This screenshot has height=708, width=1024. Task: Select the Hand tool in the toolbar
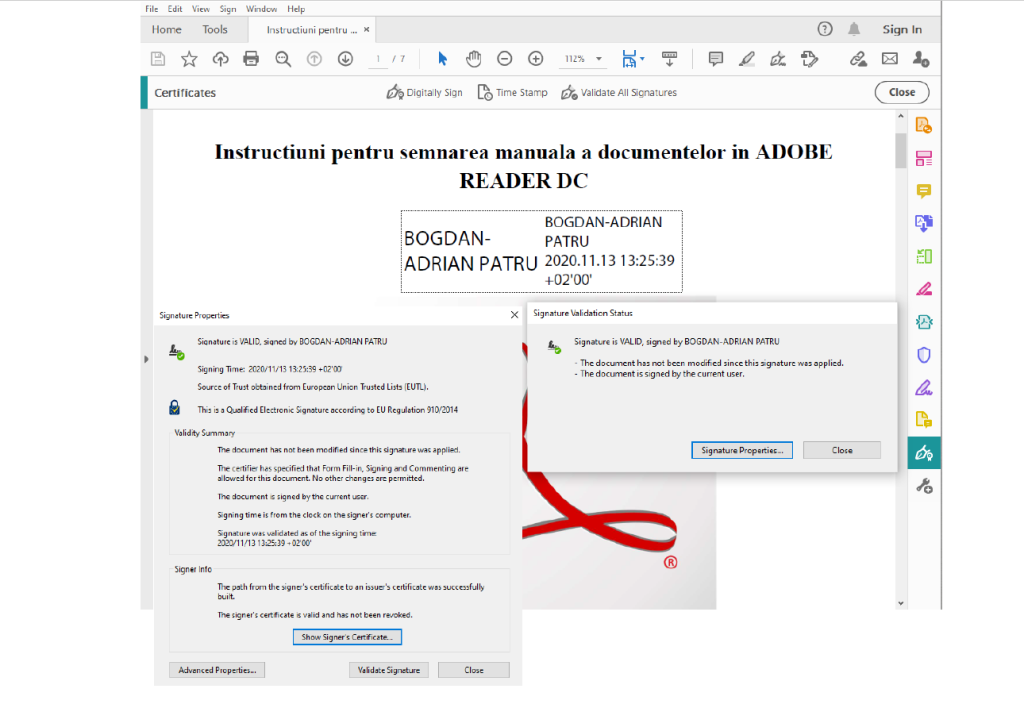tap(473, 58)
